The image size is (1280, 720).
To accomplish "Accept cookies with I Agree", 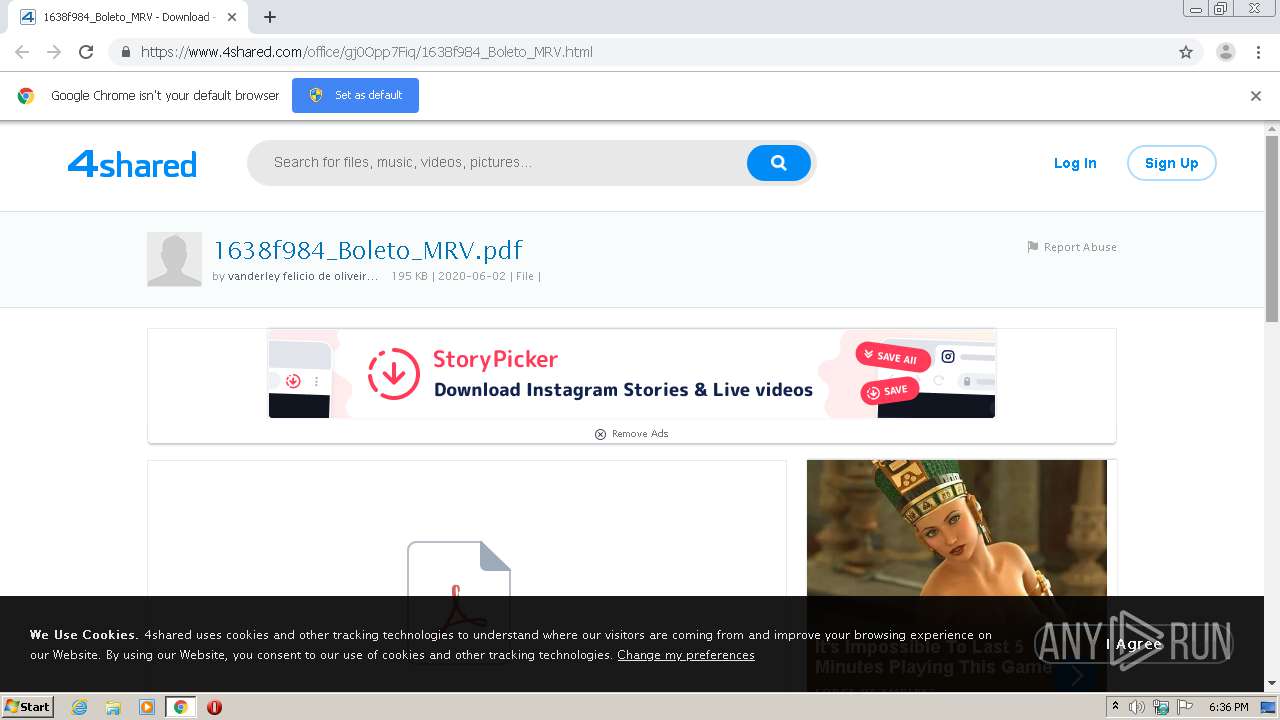I will click(x=1134, y=645).
